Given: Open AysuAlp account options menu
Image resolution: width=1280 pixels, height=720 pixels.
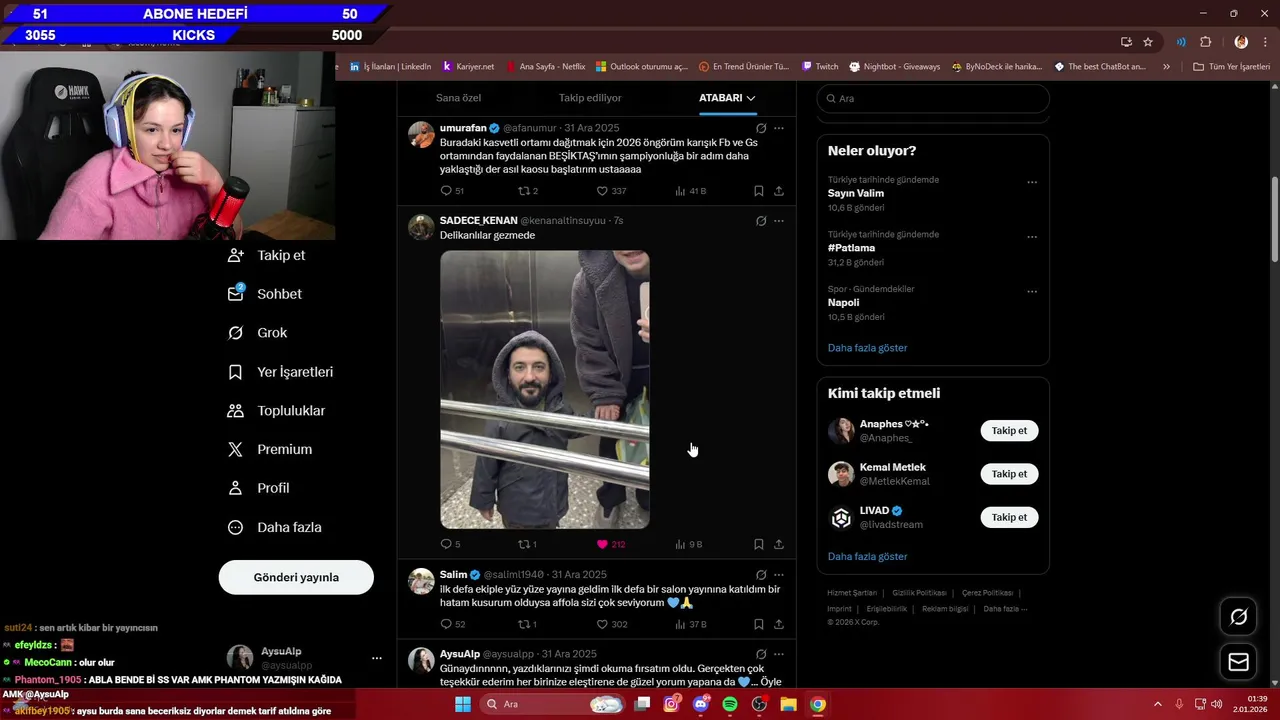Looking at the screenshot, I should coord(377,658).
